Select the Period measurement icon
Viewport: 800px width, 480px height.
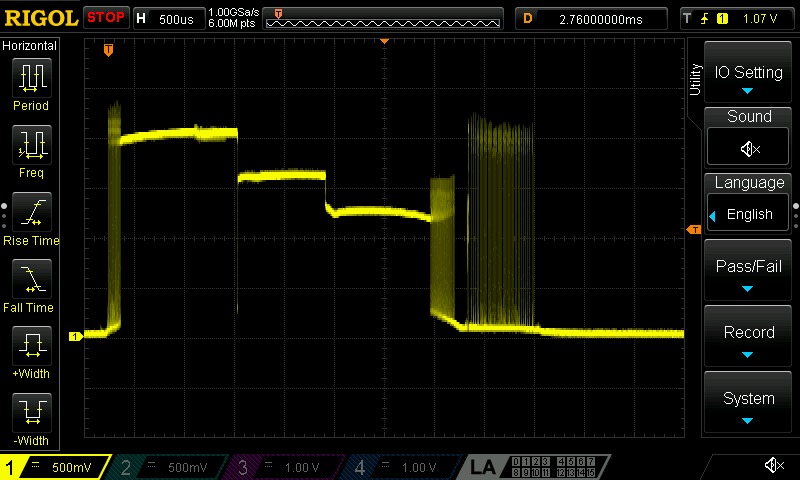(x=32, y=78)
